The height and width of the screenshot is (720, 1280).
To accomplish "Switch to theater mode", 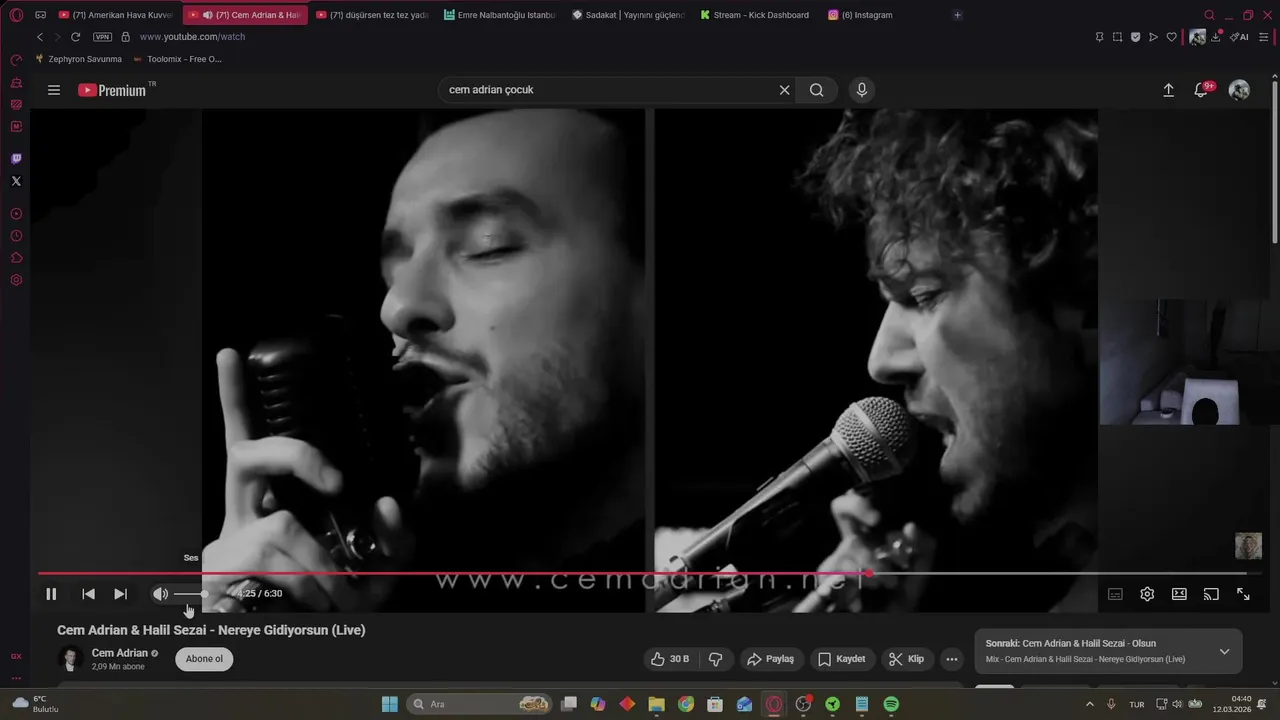I will 1179,594.
